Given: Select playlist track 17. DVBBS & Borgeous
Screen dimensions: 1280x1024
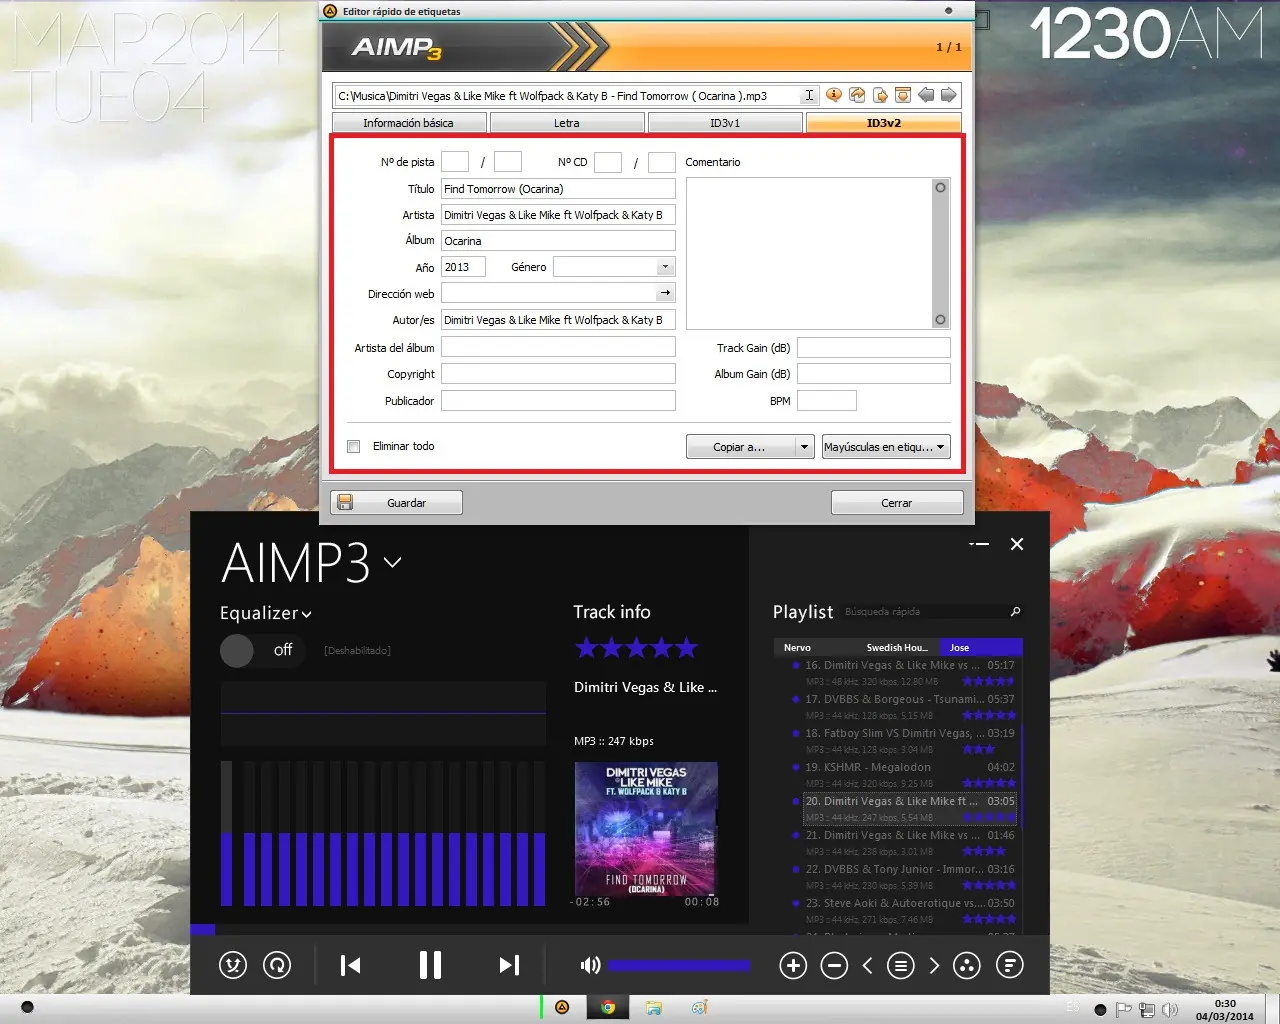Looking at the screenshot, I should click(909, 707).
